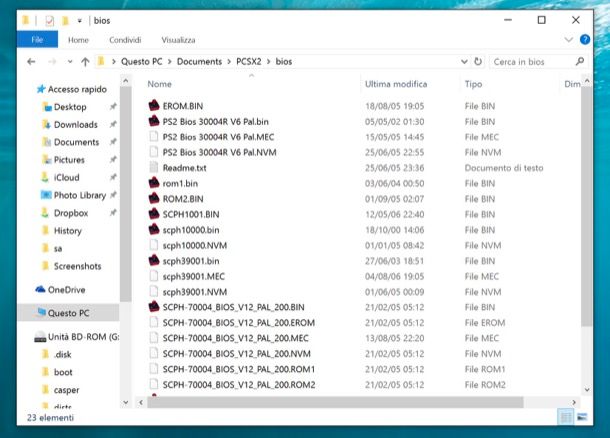
Task: Select PS2 Bios 30004R V6 Pal.bin icon
Action: [154, 121]
